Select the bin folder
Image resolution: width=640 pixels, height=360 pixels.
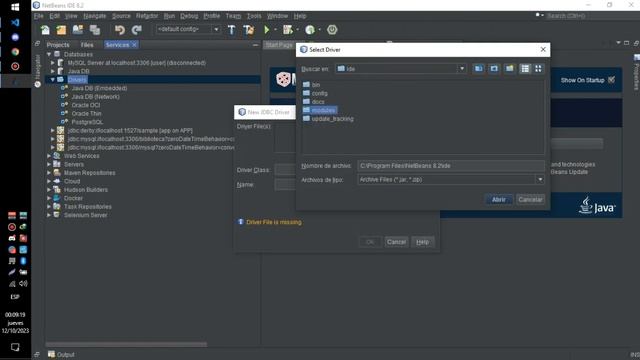[x=311, y=84]
